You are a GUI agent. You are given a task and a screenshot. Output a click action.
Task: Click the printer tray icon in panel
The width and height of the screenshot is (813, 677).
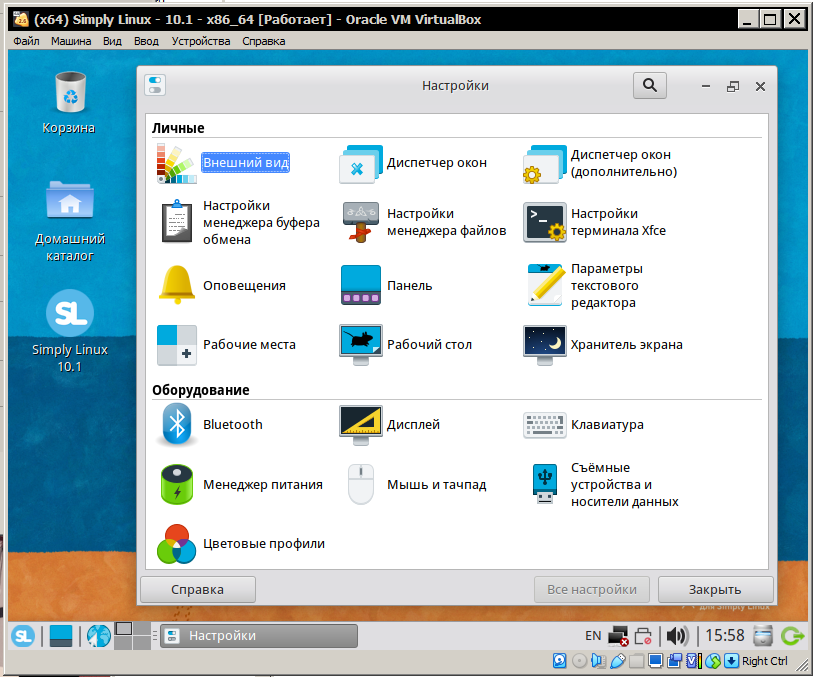[x=643, y=636]
